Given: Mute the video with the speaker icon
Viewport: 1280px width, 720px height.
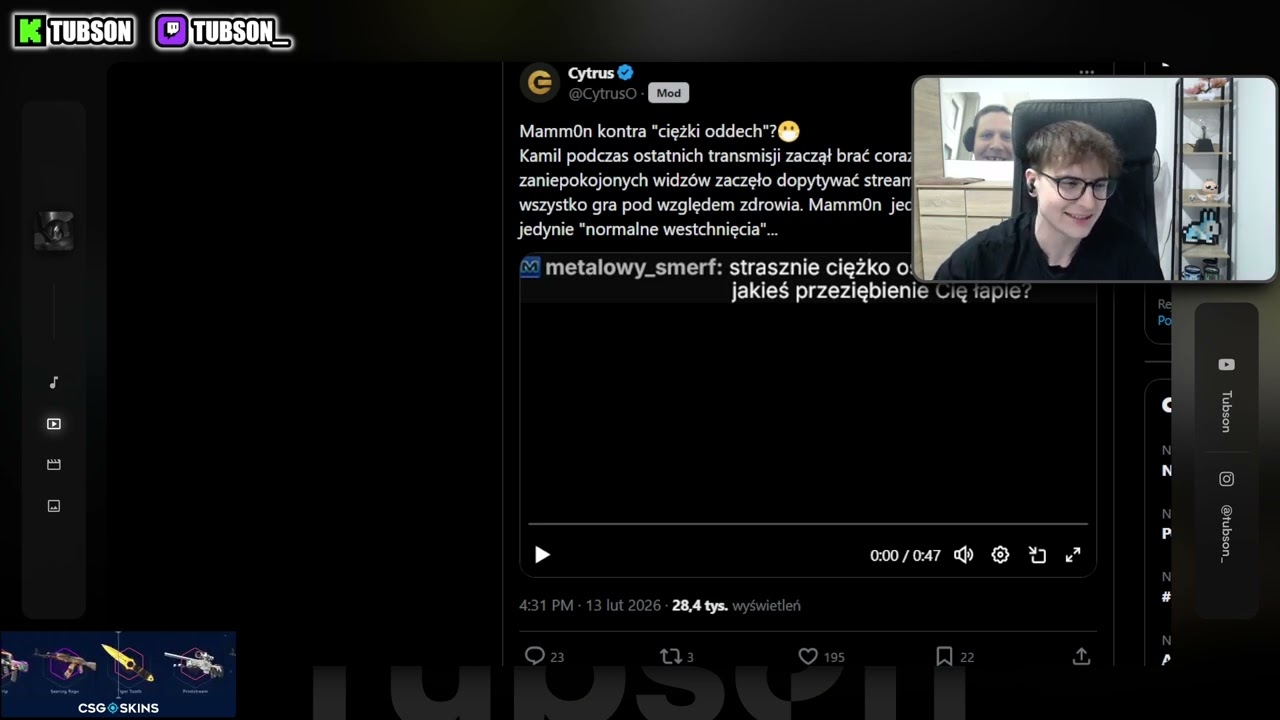Looking at the screenshot, I should [x=963, y=555].
